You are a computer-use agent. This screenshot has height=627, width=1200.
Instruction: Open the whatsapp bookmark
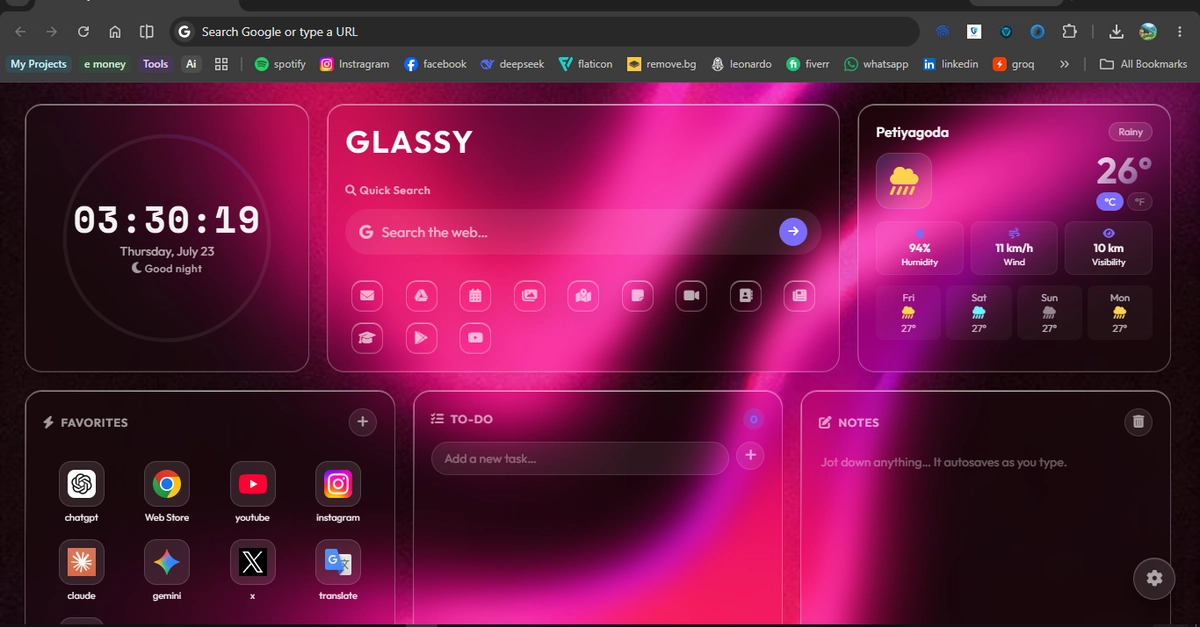pyautogui.click(x=876, y=64)
